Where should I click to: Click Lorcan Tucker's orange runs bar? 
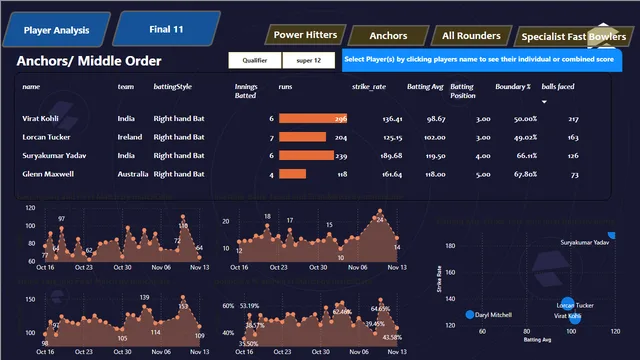click(302, 137)
